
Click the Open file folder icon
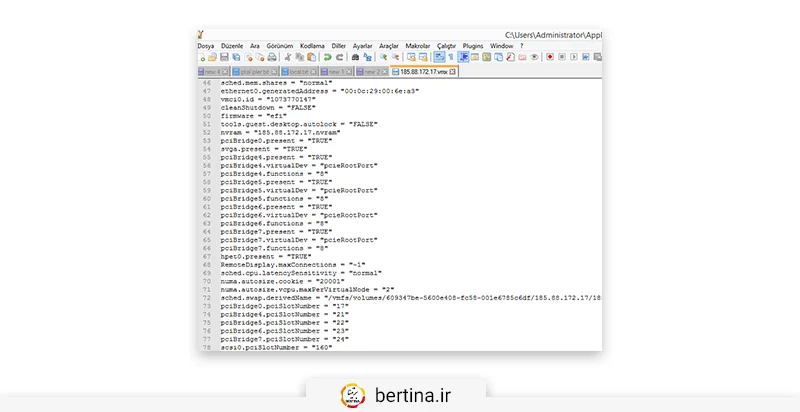tap(215, 58)
